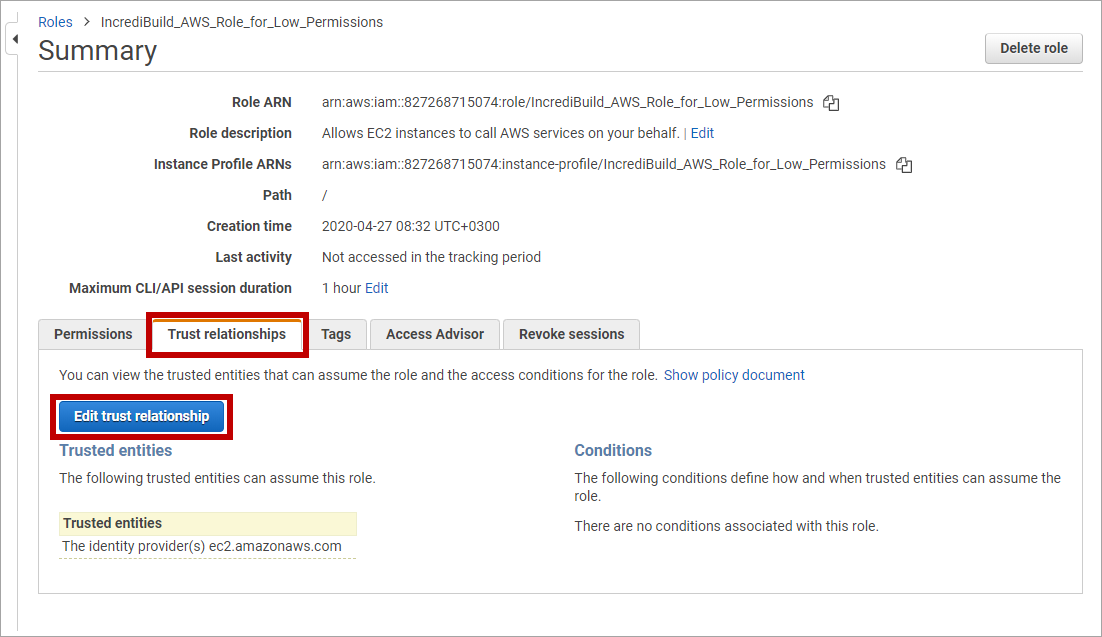1102x637 pixels.
Task: Go to the Revoke sessions tab
Action: pos(571,334)
